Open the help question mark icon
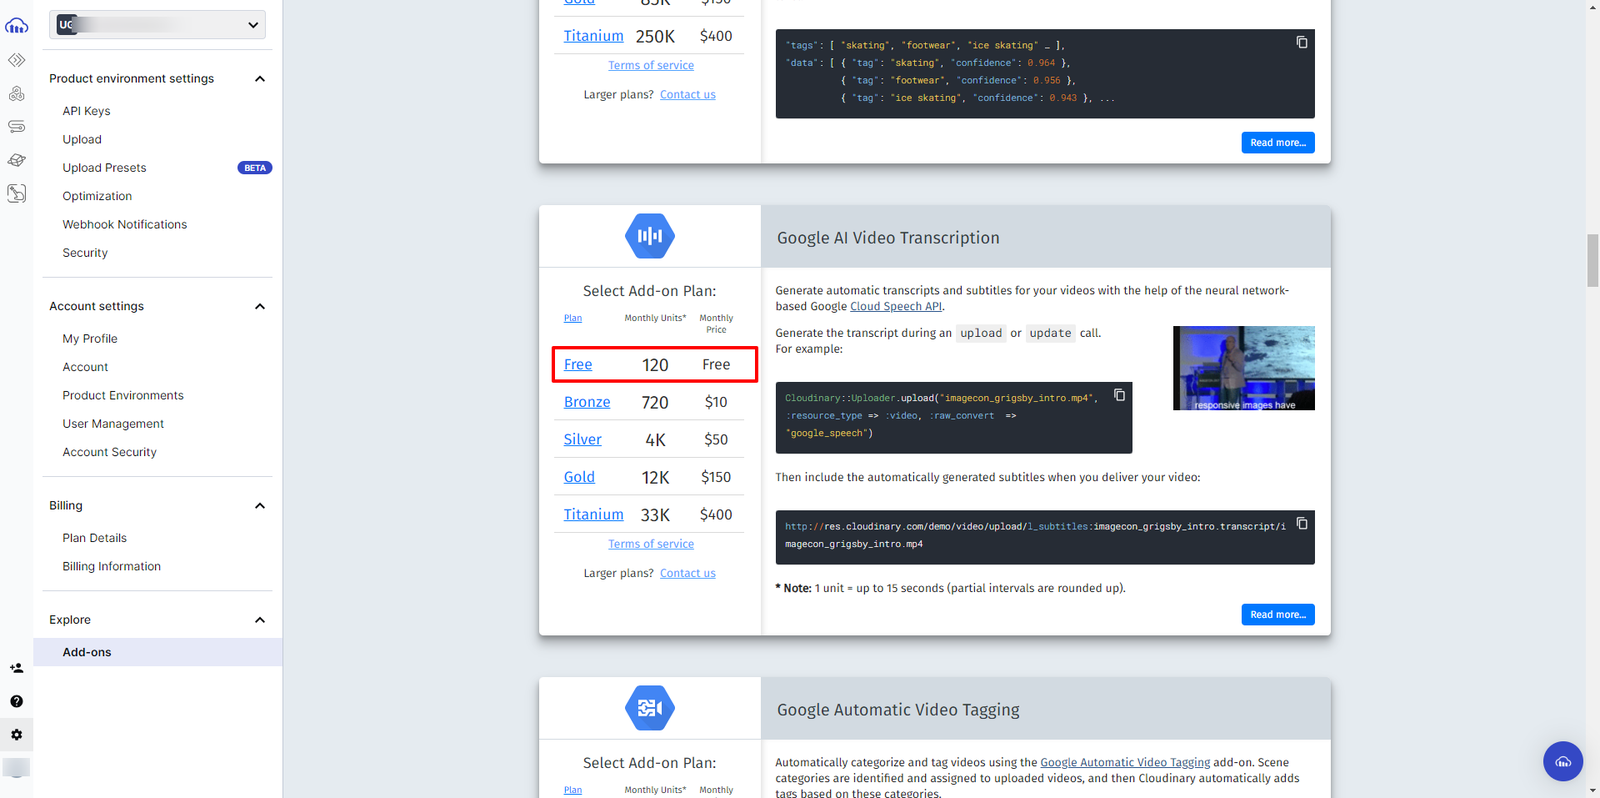The height and width of the screenshot is (798, 1600). point(17,701)
